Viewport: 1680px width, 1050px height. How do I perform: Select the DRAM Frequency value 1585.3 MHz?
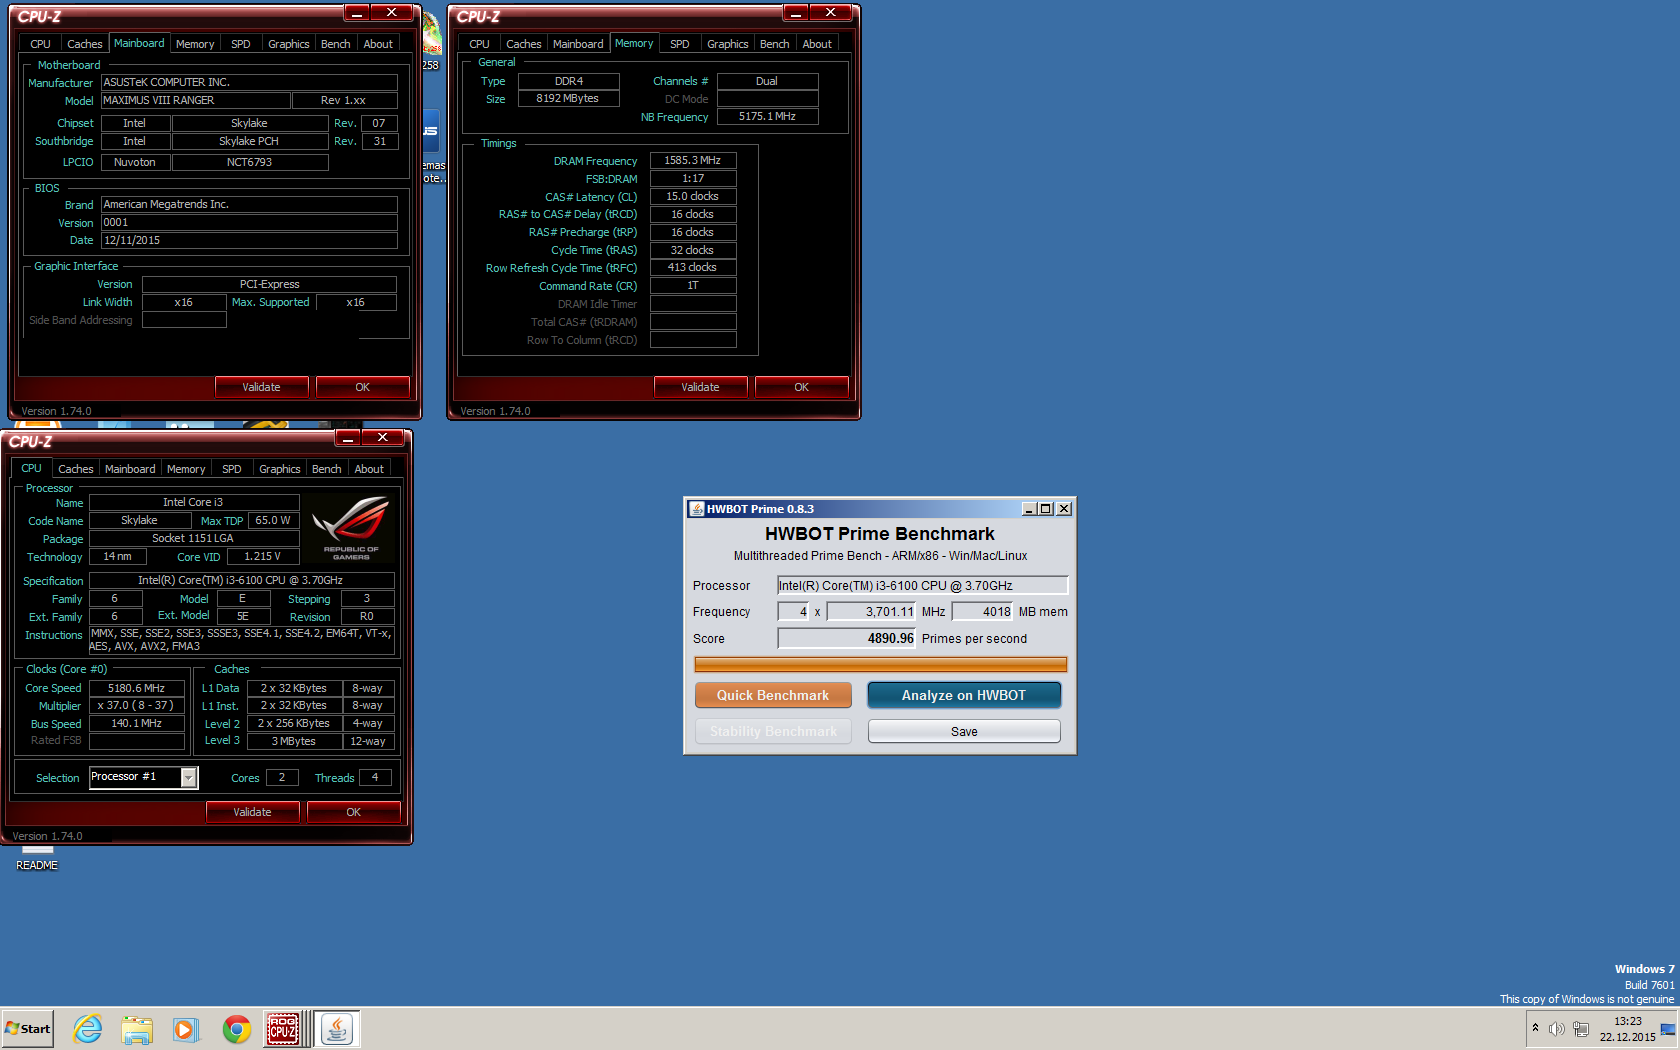coord(693,161)
